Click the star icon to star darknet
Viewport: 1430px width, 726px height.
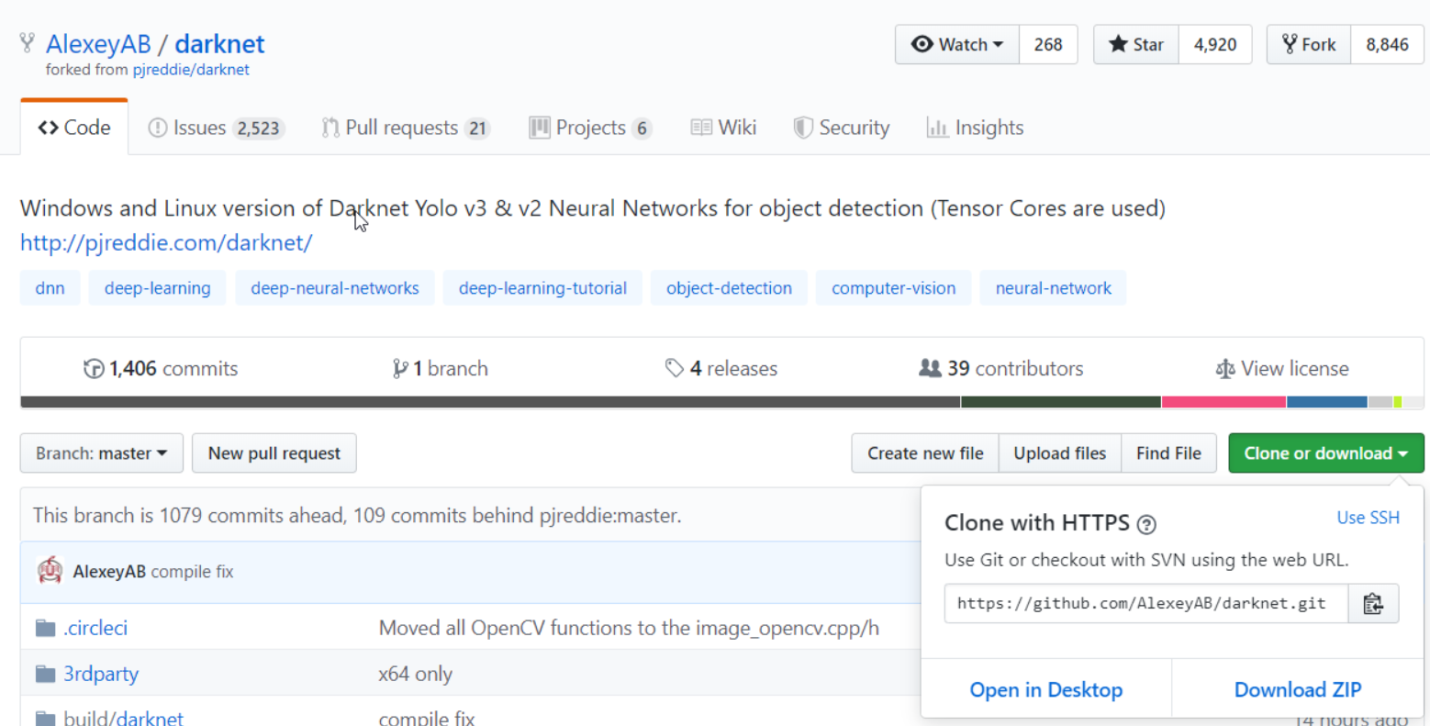coord(1118,45)
